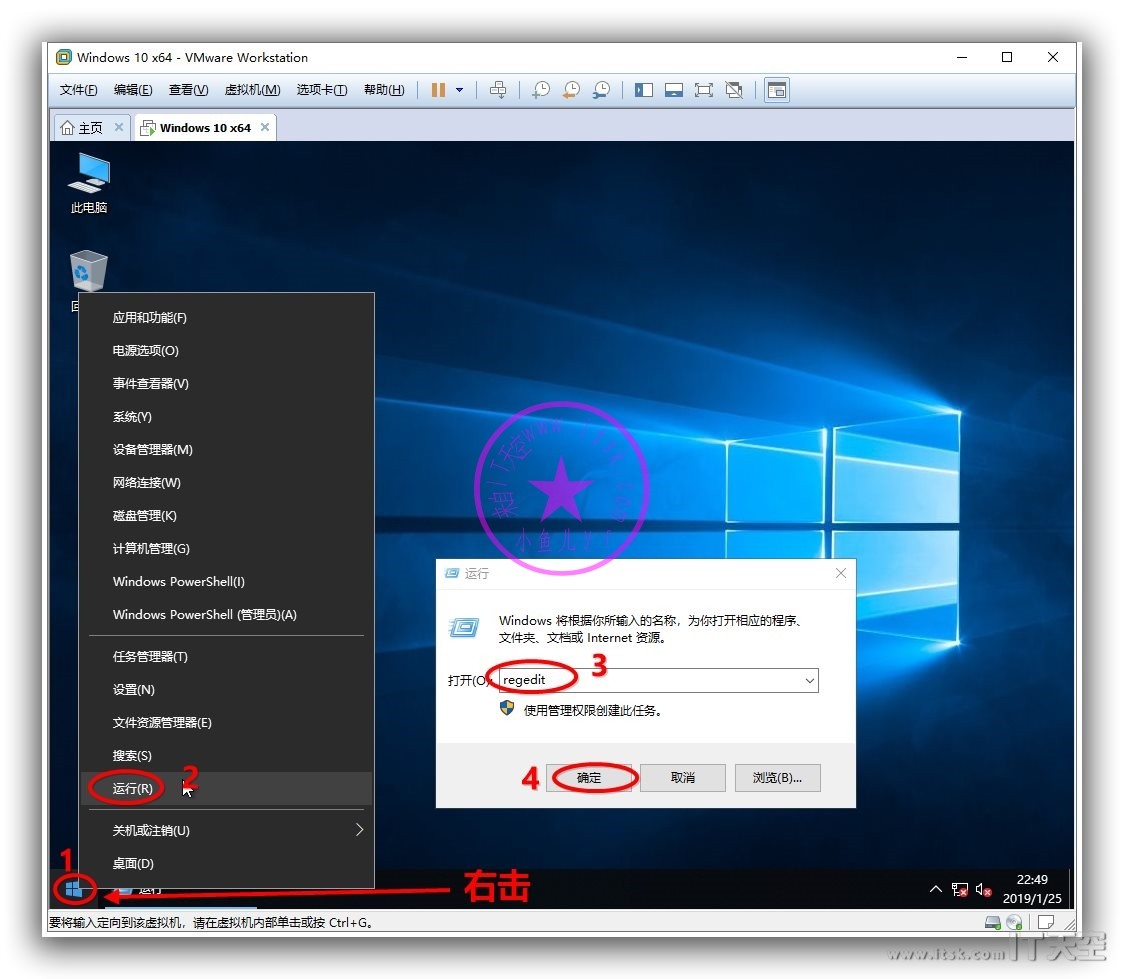The image size is (1124, 979).
Task: Send Ctrl+Alt+Del to the virtual machine
Action: [x=497, y=90]
